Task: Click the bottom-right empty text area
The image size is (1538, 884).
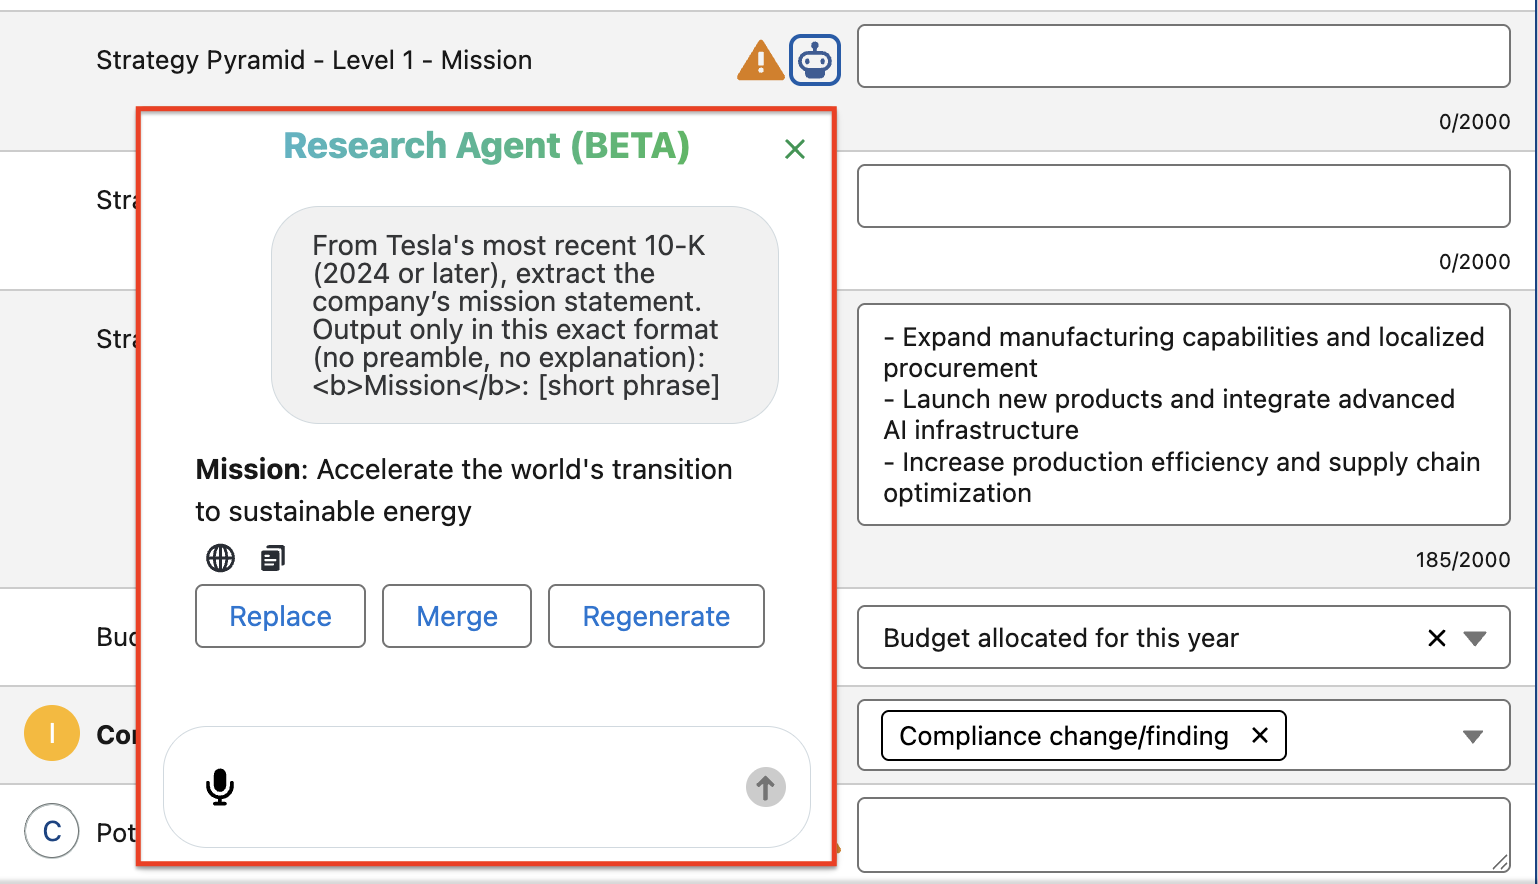Action: pos(1184,835)
